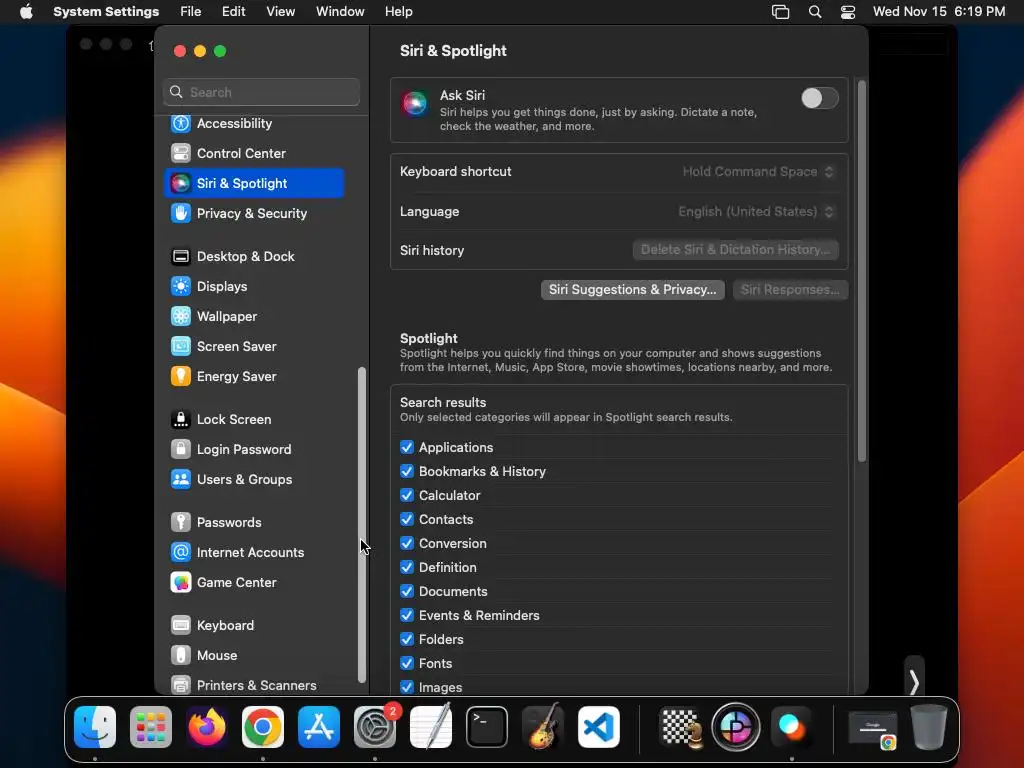Open Finder from the Dock

[x=95, y=727]
